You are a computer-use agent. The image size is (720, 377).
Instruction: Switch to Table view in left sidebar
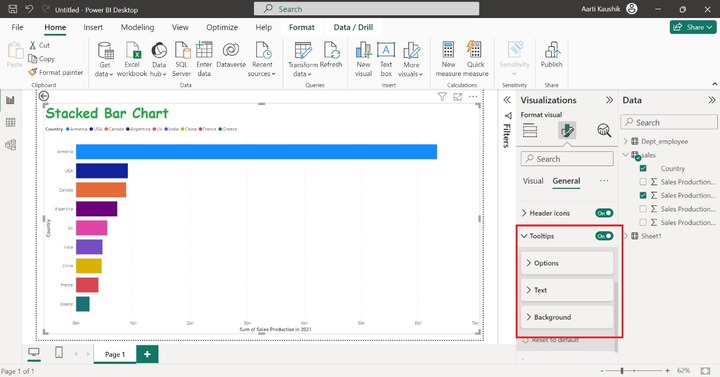click(10, 122)
